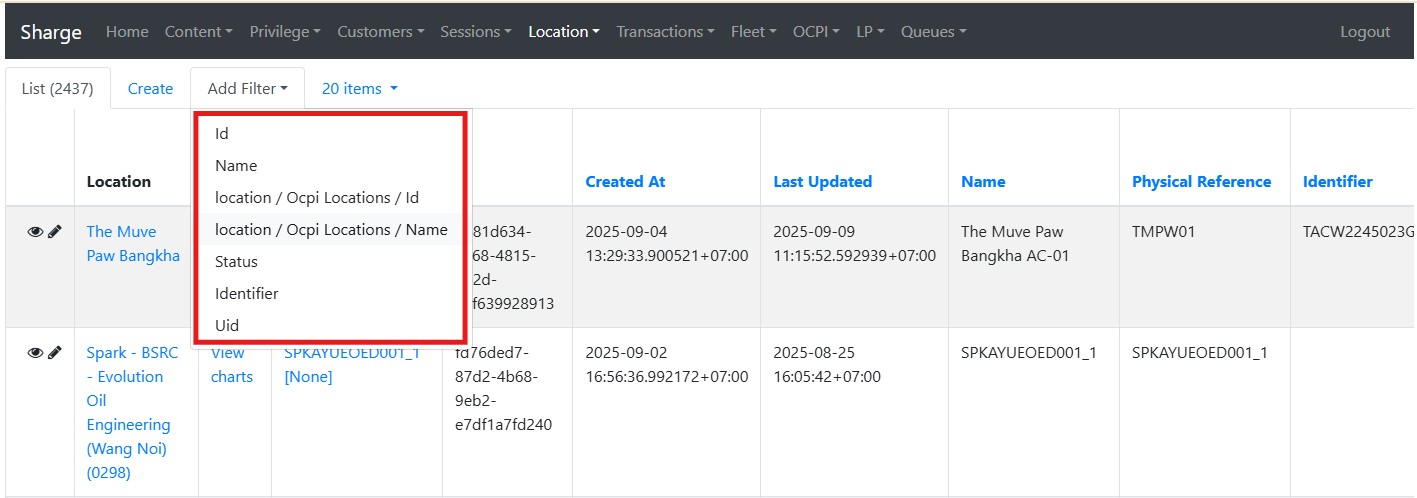The image size is (1417, 498).
Task: Pick location / Ocpi Locations / Name filter
Action: [331, 230]
